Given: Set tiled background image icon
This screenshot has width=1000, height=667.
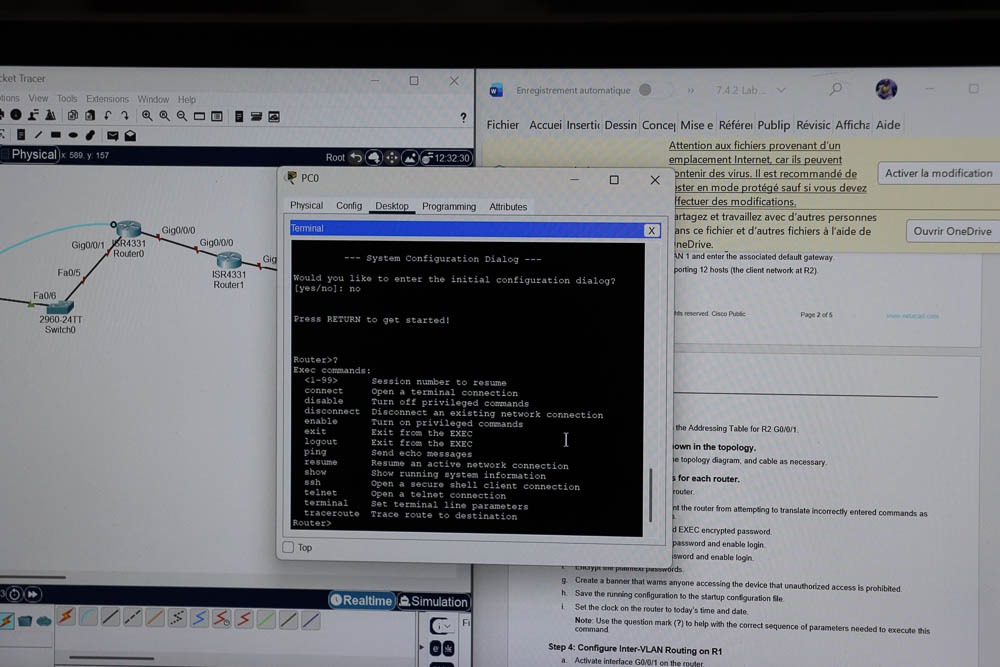Looking at the screenshot, I should click(x=409, y=158).
